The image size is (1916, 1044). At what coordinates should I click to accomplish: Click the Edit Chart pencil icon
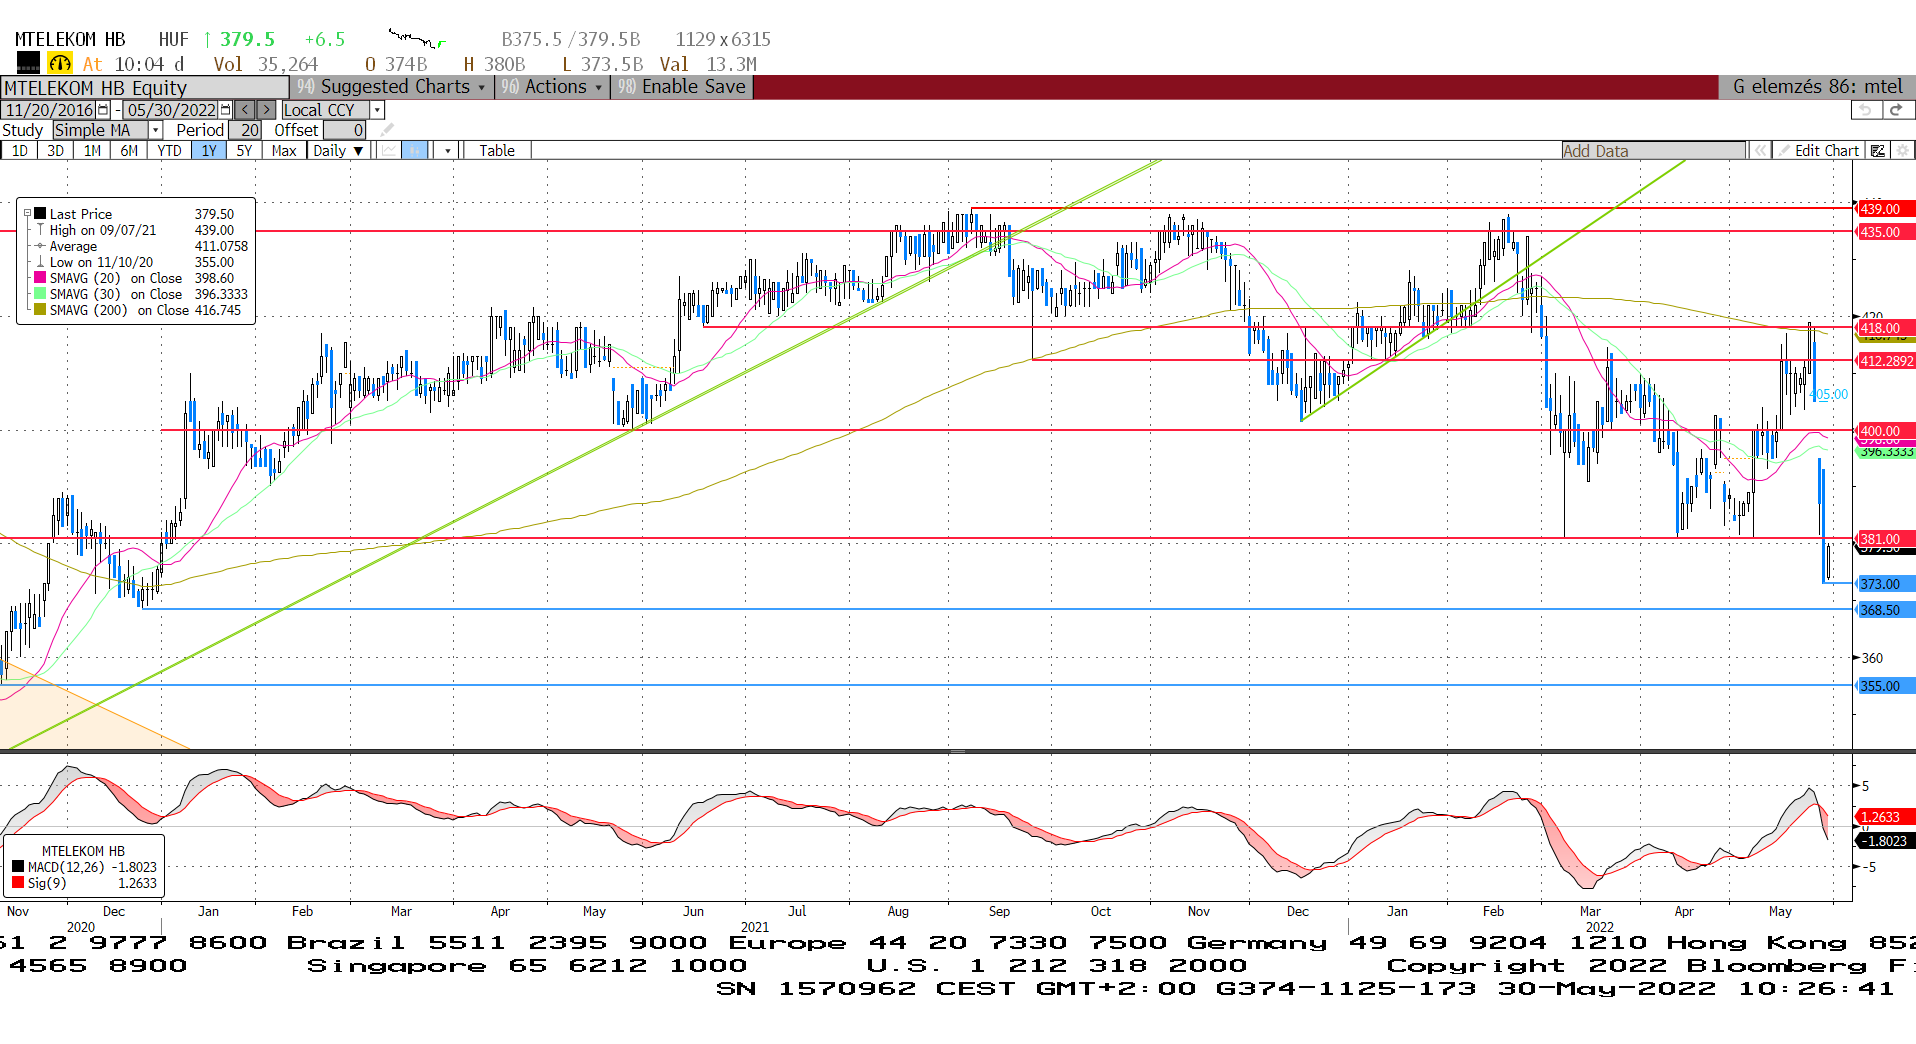(x=1783, y=150)
